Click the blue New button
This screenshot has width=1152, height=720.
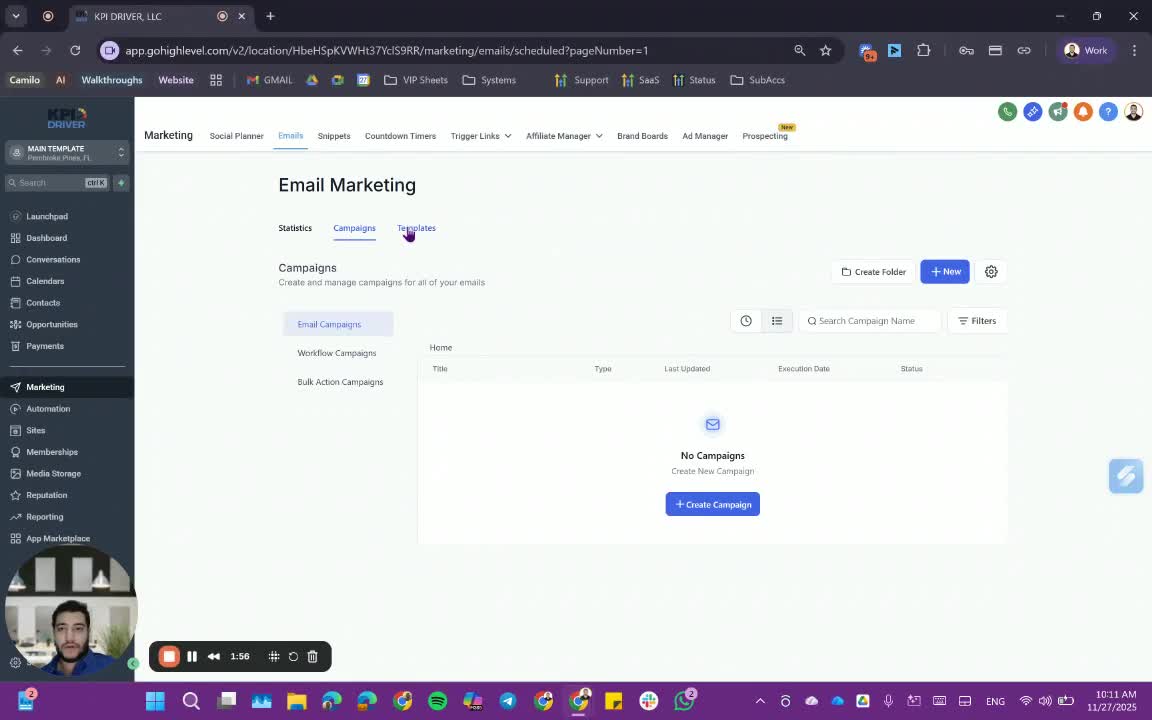(x=945, y=272)
